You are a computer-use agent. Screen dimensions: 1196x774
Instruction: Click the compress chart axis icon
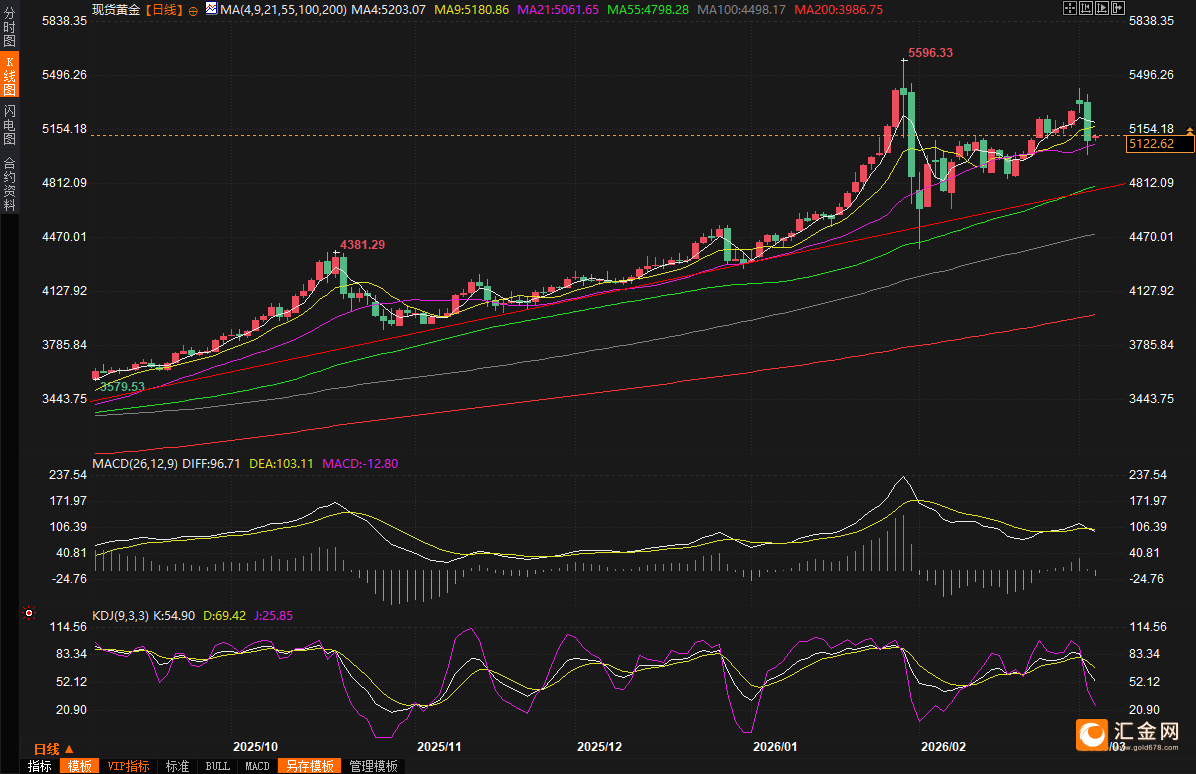pos(1085,8)
